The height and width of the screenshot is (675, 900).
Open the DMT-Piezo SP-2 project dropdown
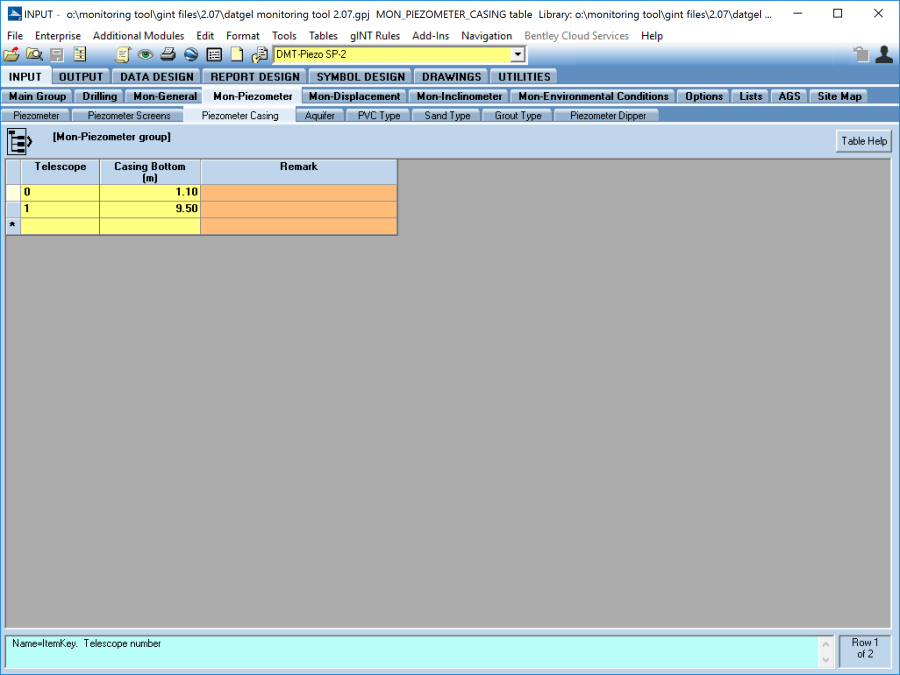[518, 55]
